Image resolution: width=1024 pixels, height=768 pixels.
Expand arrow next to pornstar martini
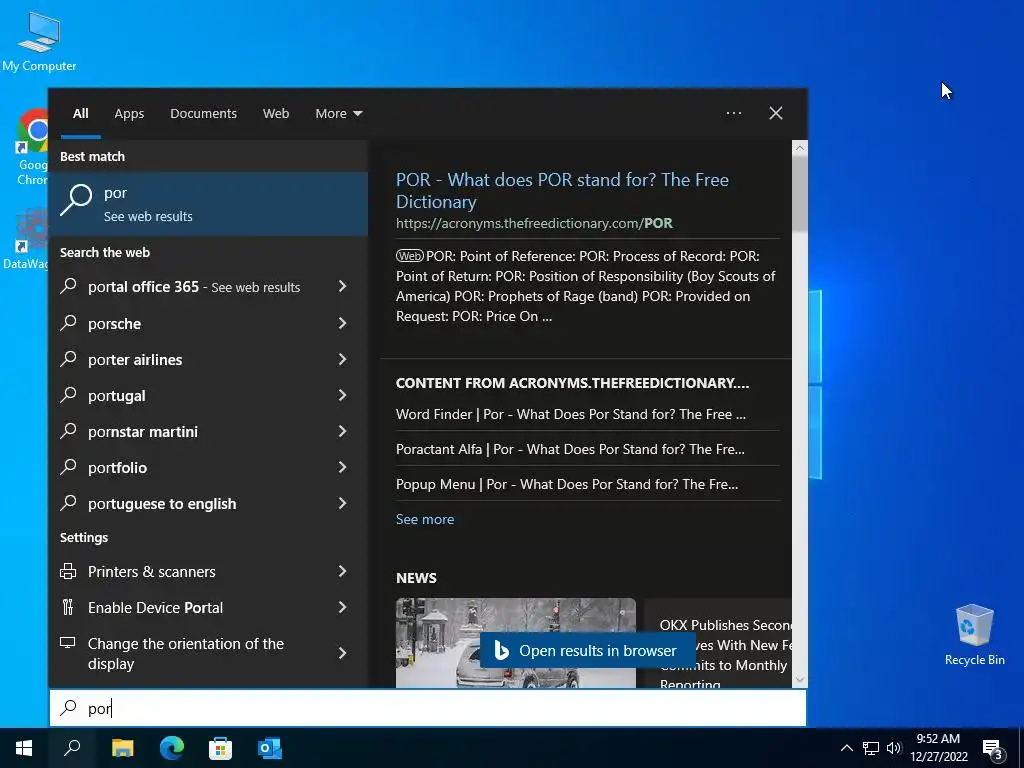(342, 431)
